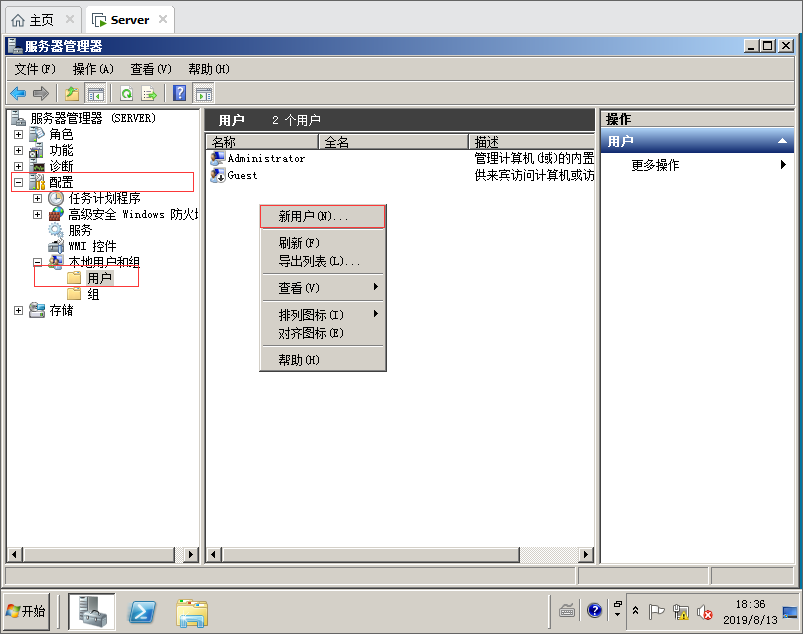Image resolution: width=803 pixels, height=634 pixels.
Task: Select the 组 folder in tree
Action: click(x=93, y=294)
